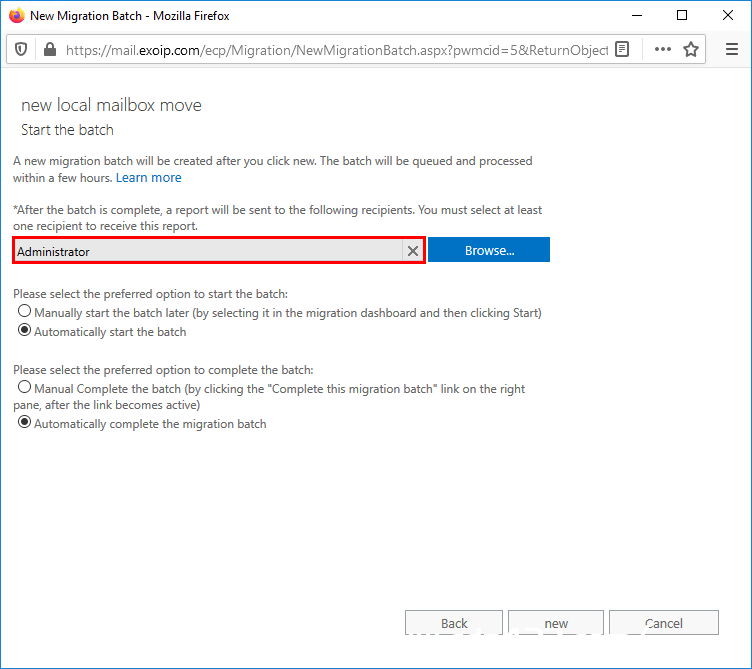
Task: Select Automatically complete the migration batch
Action: point(24,422)
